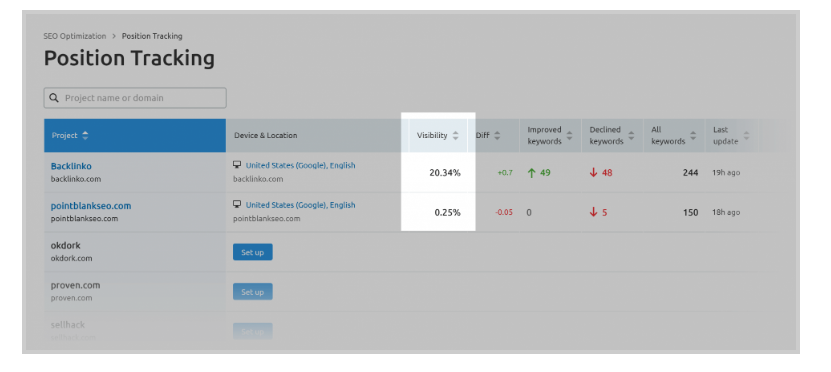Screen dimensions: 831x372
Task: Sort by Last update column arrows
Action: [746, 136]
